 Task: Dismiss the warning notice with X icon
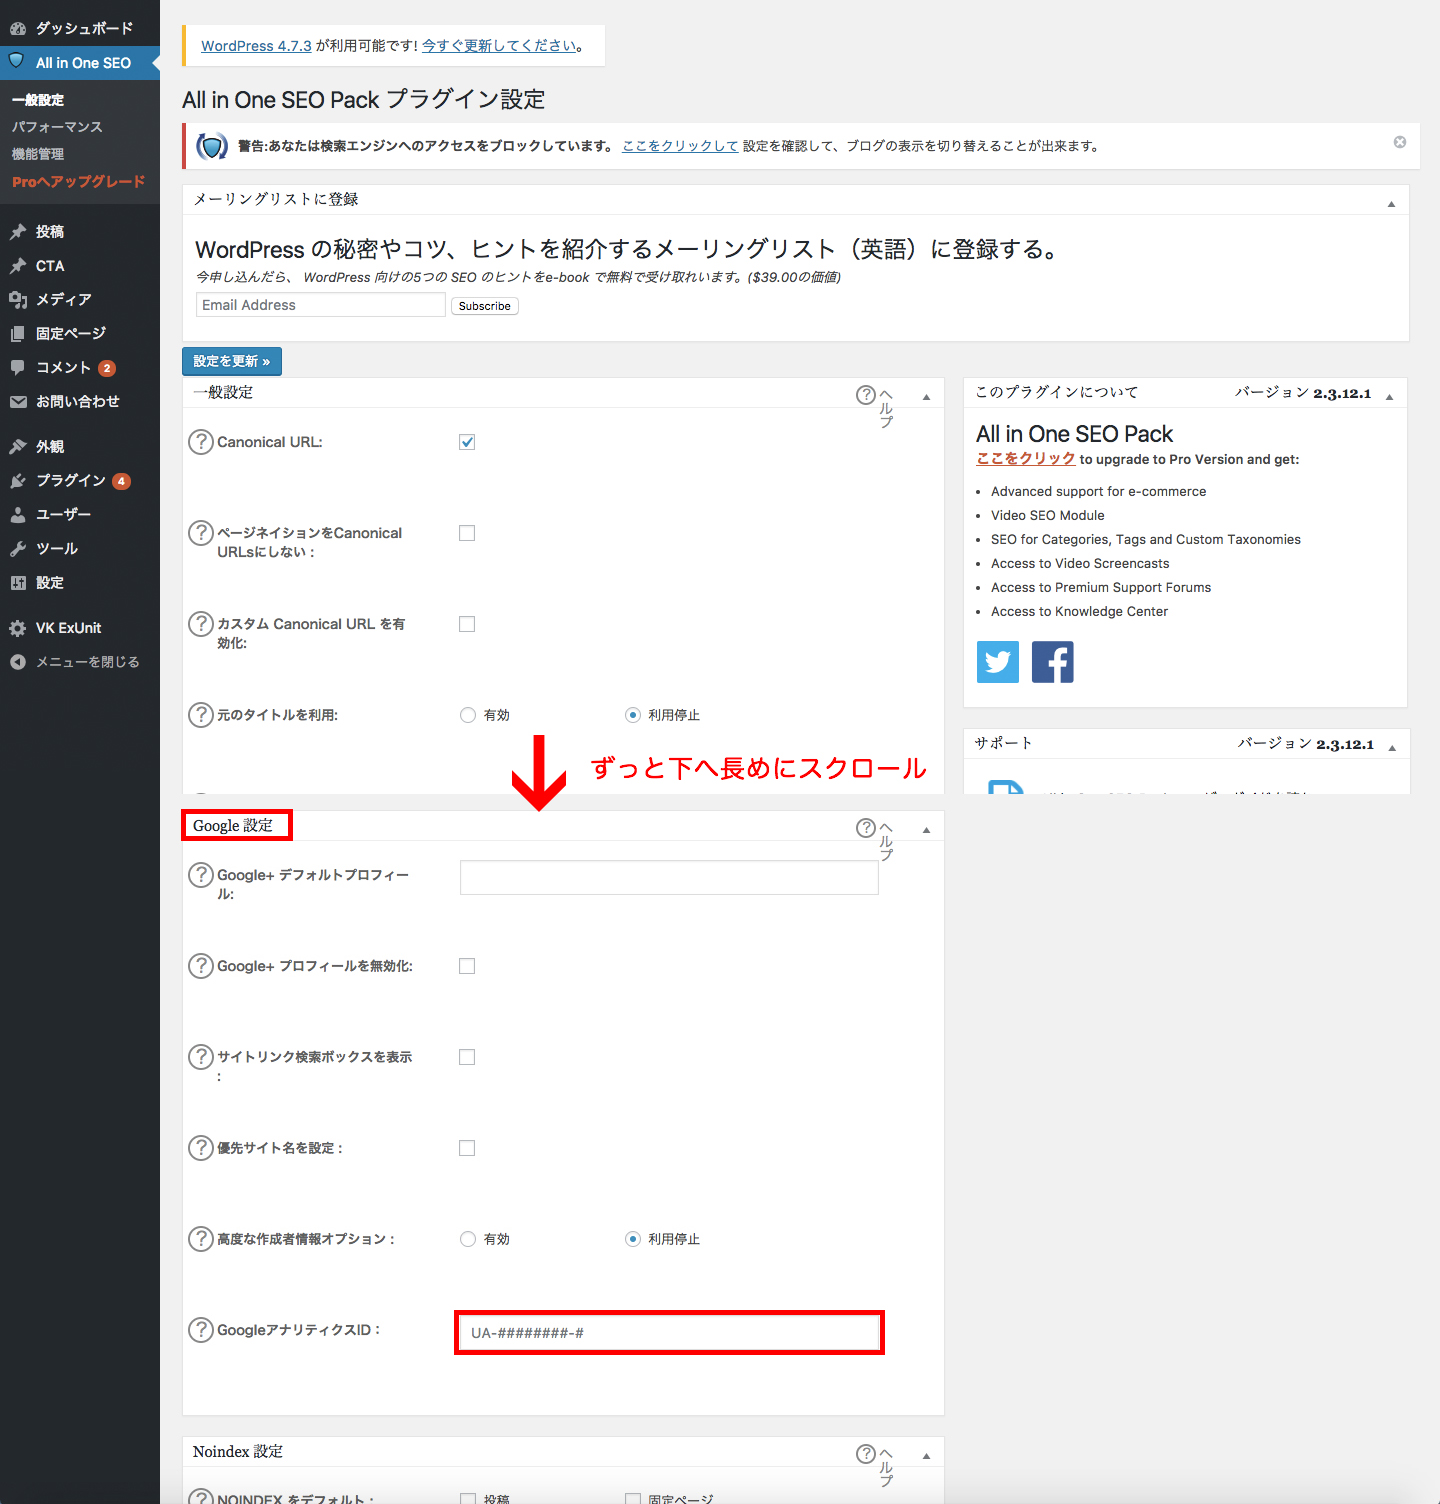pos(1400,142)
